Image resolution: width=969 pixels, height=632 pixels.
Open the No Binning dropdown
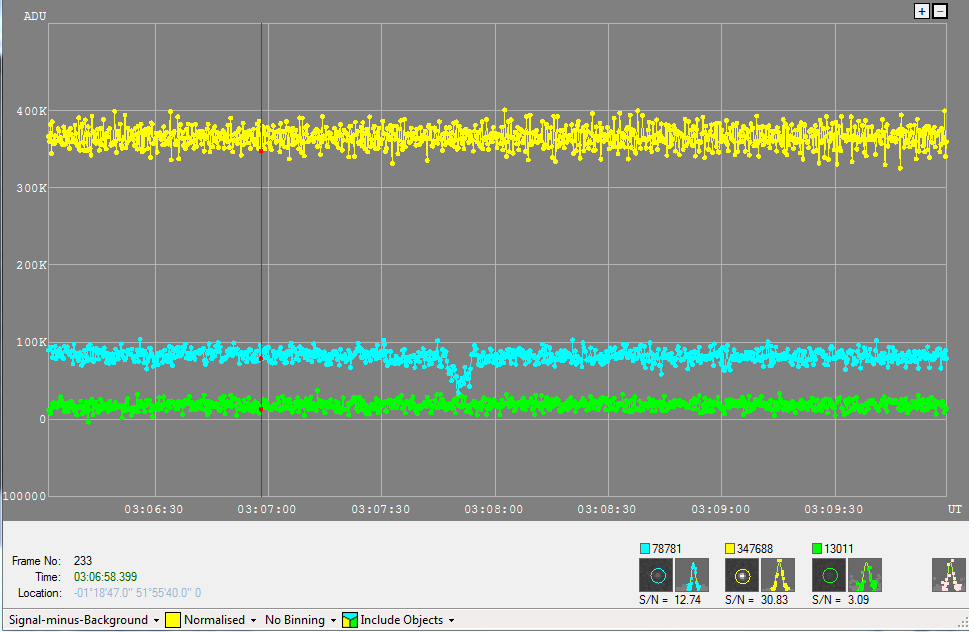pyautogui.click(x=300, y=620)
